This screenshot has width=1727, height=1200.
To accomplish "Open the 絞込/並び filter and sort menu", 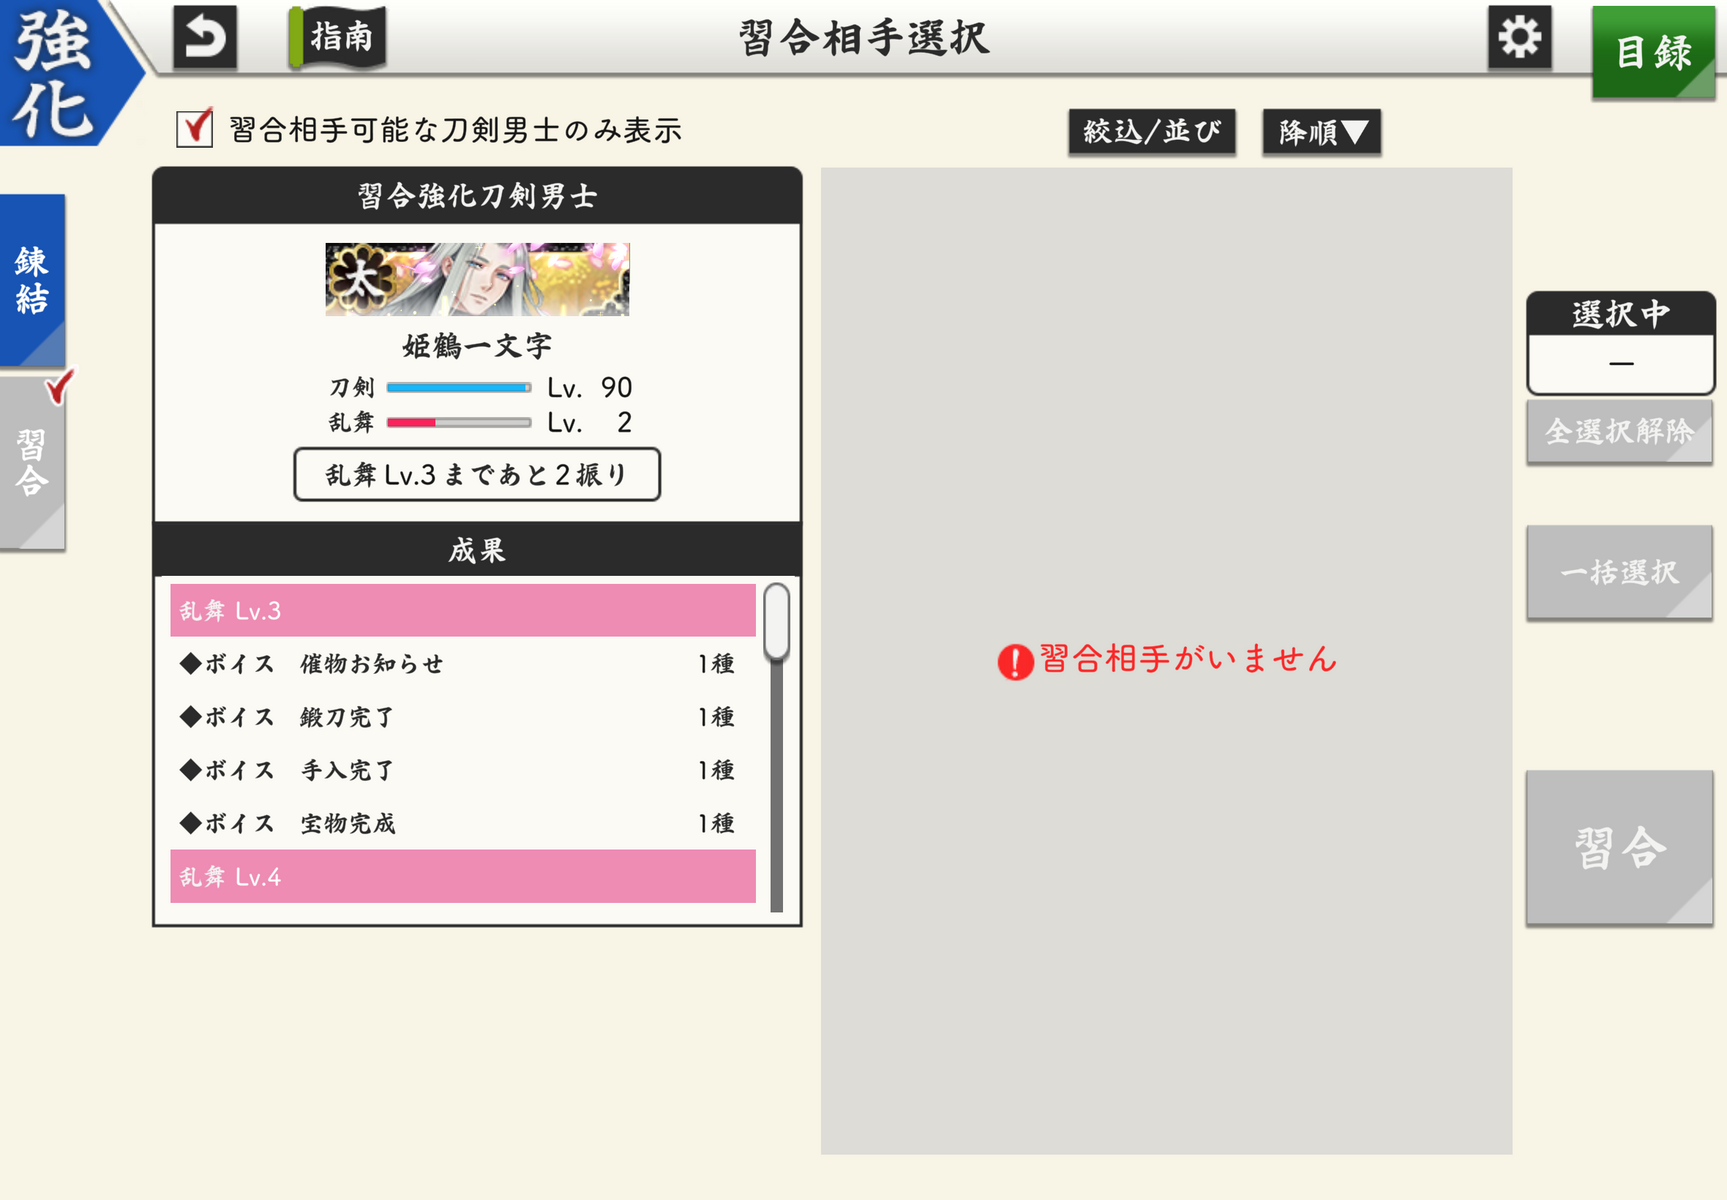I will pos(1152,132).
